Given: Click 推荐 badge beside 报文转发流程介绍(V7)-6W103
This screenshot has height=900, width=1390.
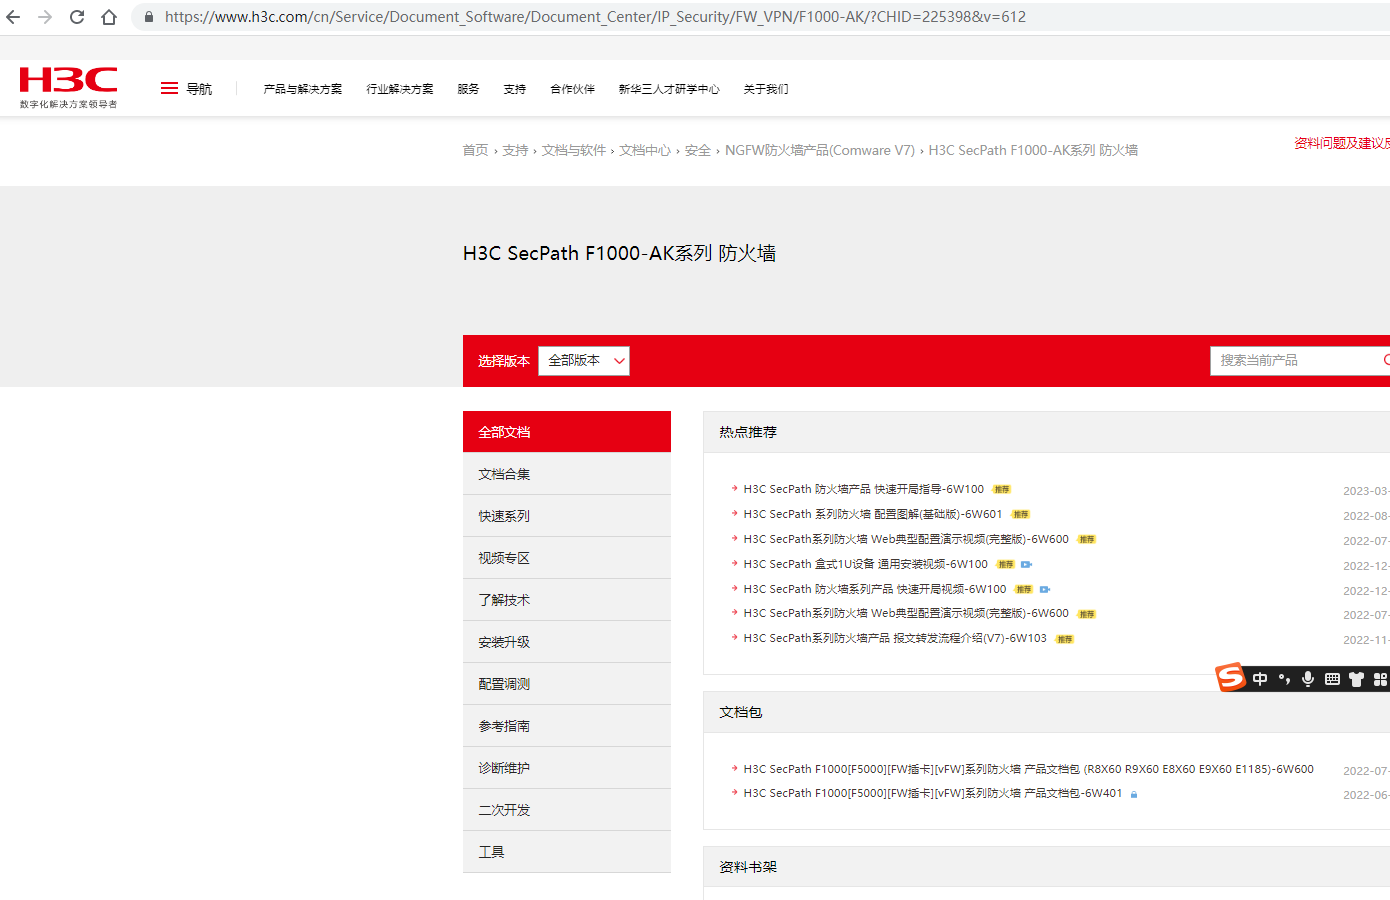Looking at the screenshot, I should tap(1065, 638).
